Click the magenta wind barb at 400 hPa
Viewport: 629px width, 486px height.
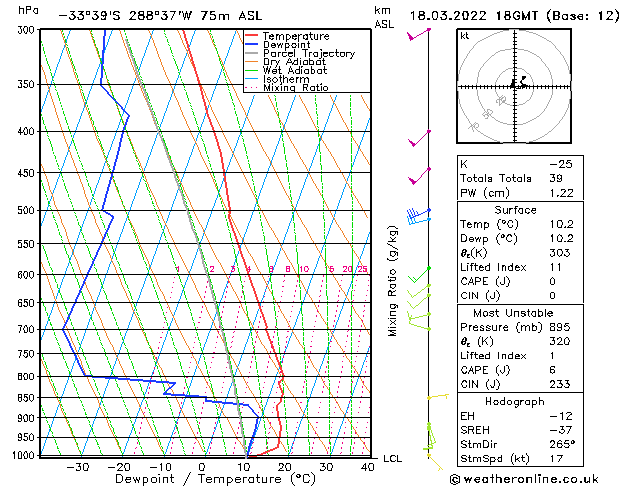[420, 138]
